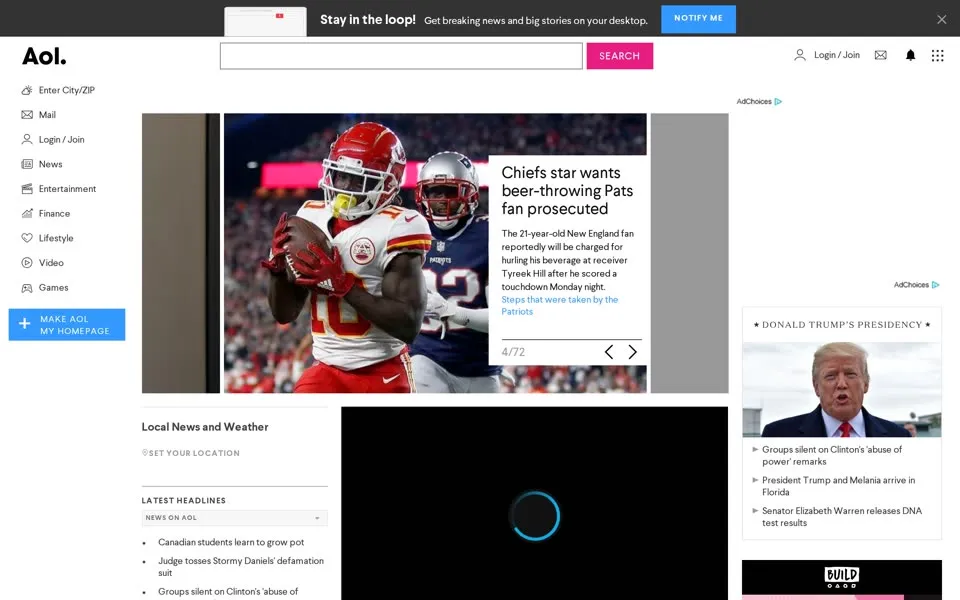Screen dimensions: 960x600
Task: Click Enter City/ZIP in sidebar
Action: click(67, 90)
